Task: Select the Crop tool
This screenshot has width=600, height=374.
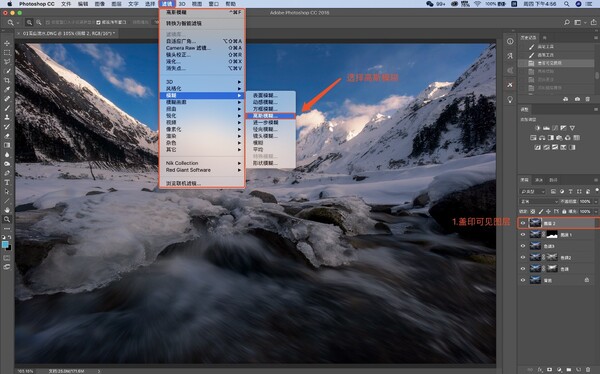Action: tap(7, 80)
